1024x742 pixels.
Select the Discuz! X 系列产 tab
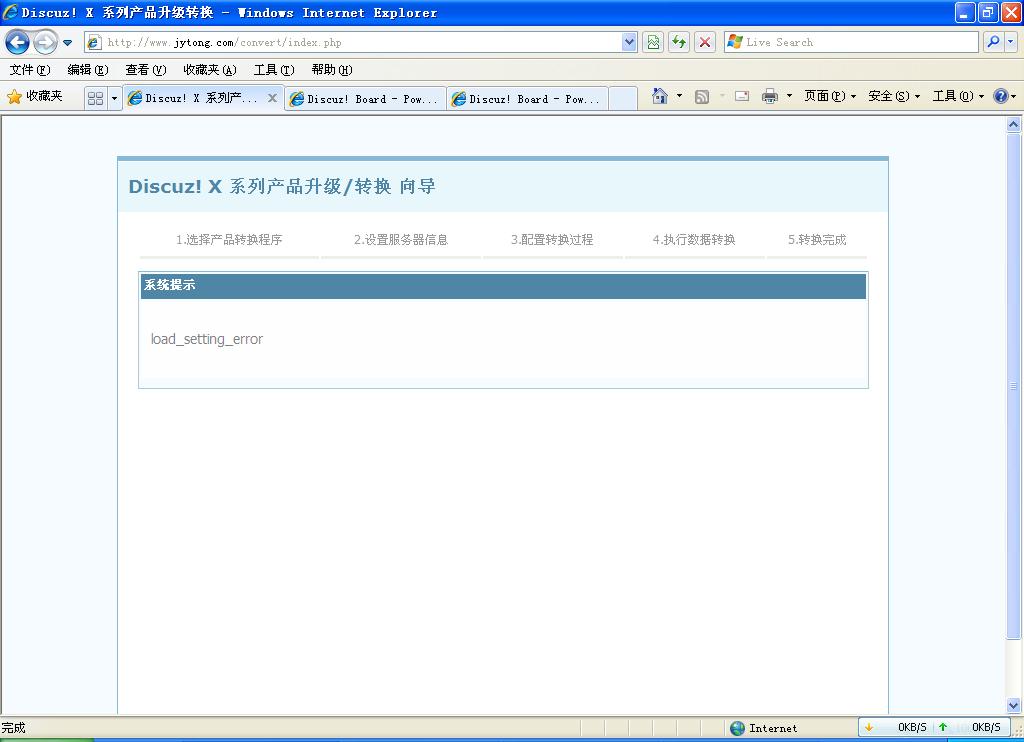click(193, 98)
